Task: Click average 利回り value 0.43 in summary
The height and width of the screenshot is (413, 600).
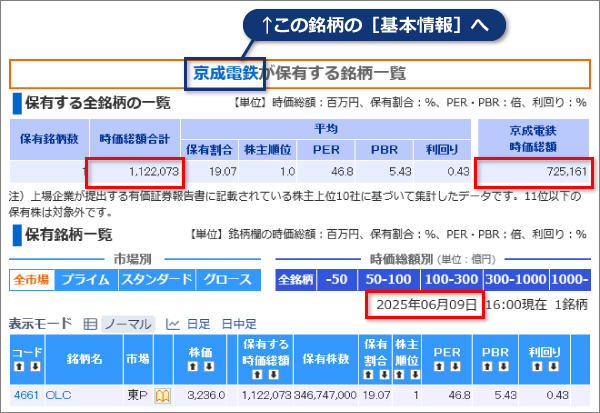Action: click(458, 171)
